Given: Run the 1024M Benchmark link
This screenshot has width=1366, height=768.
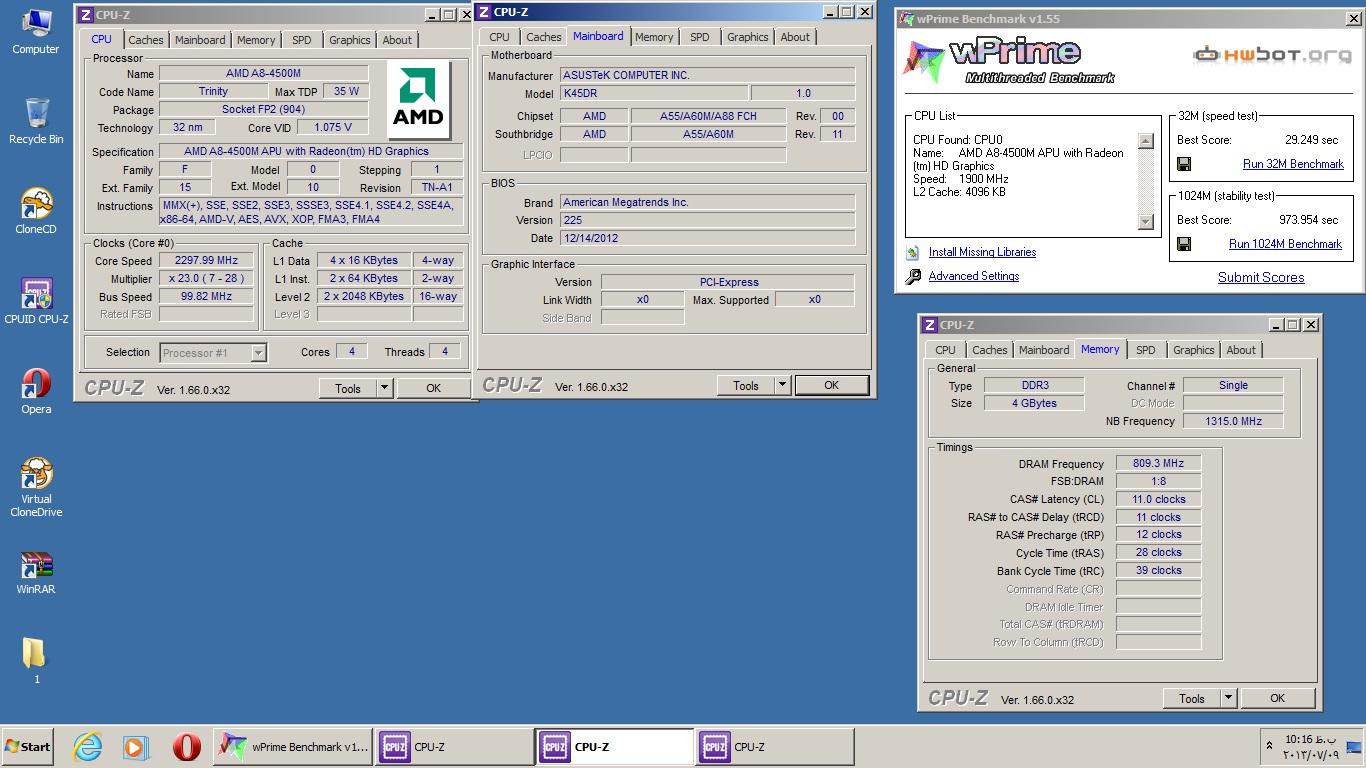Looking at the screenshot, I should [1285, 244].
